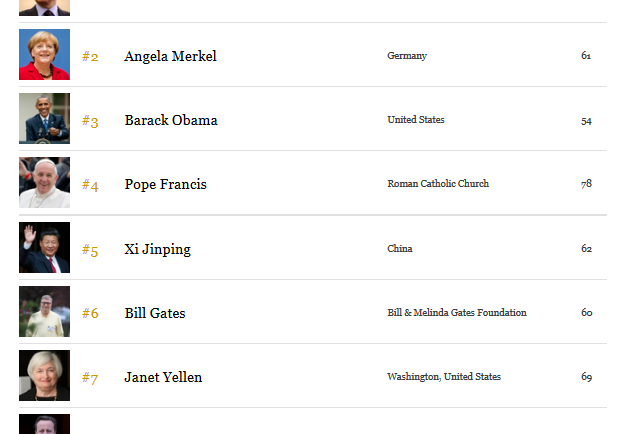Image resolution: width=625 pixels, height=434 pixels.
Task: Click the Germany country label
Action: point(407,56)
